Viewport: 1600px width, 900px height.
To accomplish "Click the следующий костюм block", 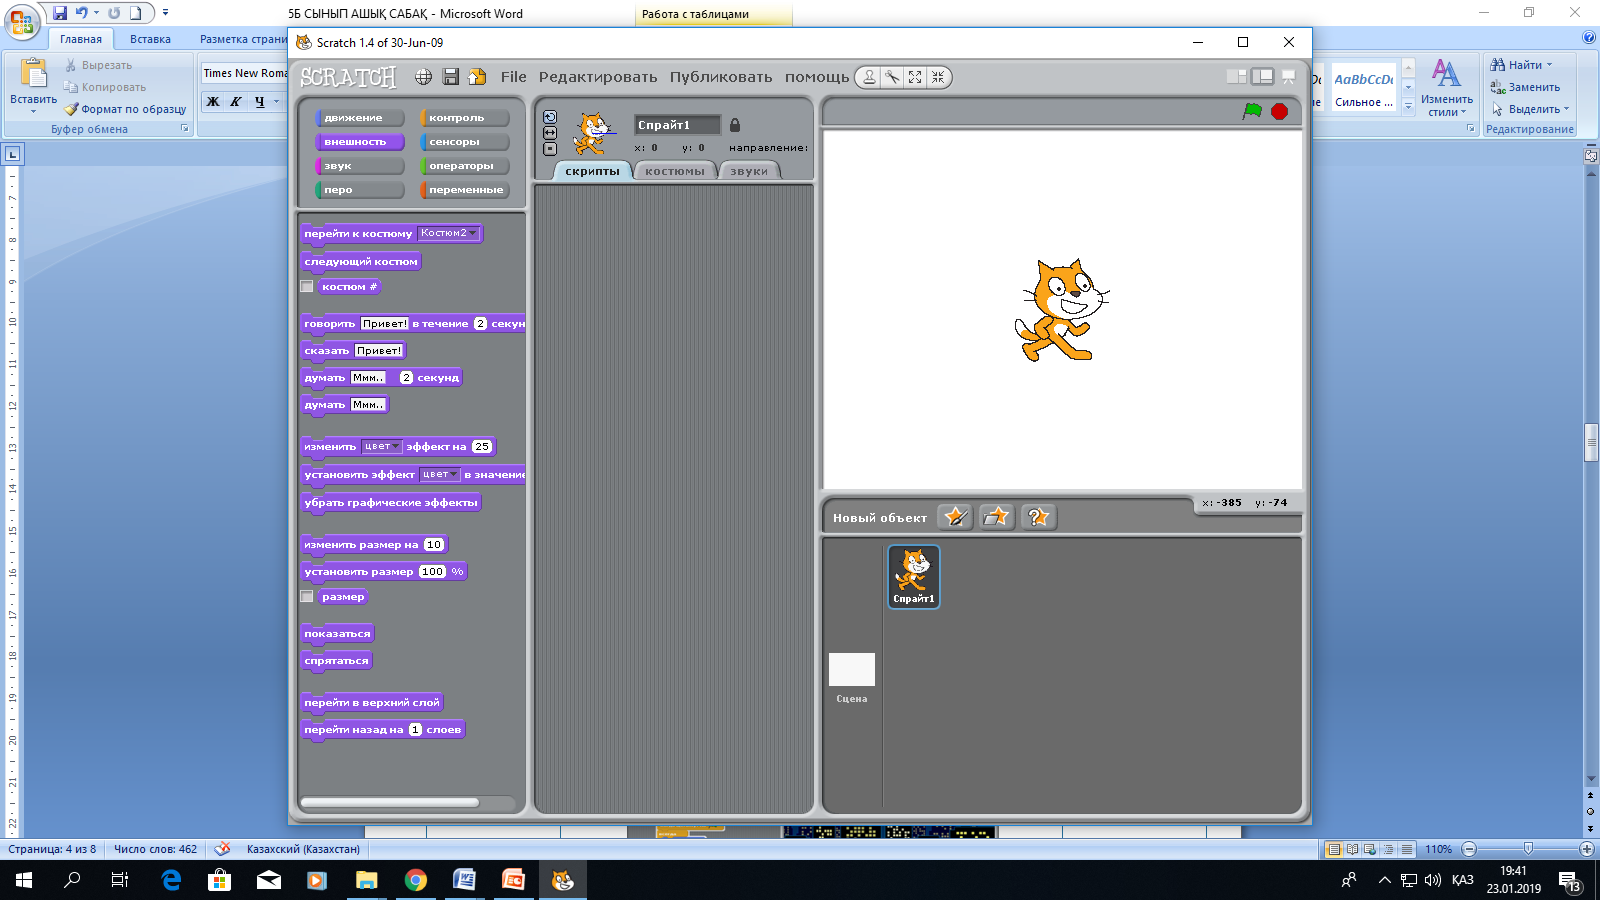I will pos(361,262).
